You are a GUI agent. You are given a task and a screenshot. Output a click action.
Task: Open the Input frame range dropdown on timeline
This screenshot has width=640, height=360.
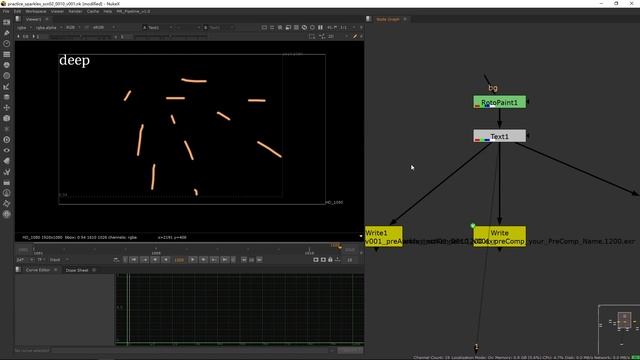[x=59, y=260]
